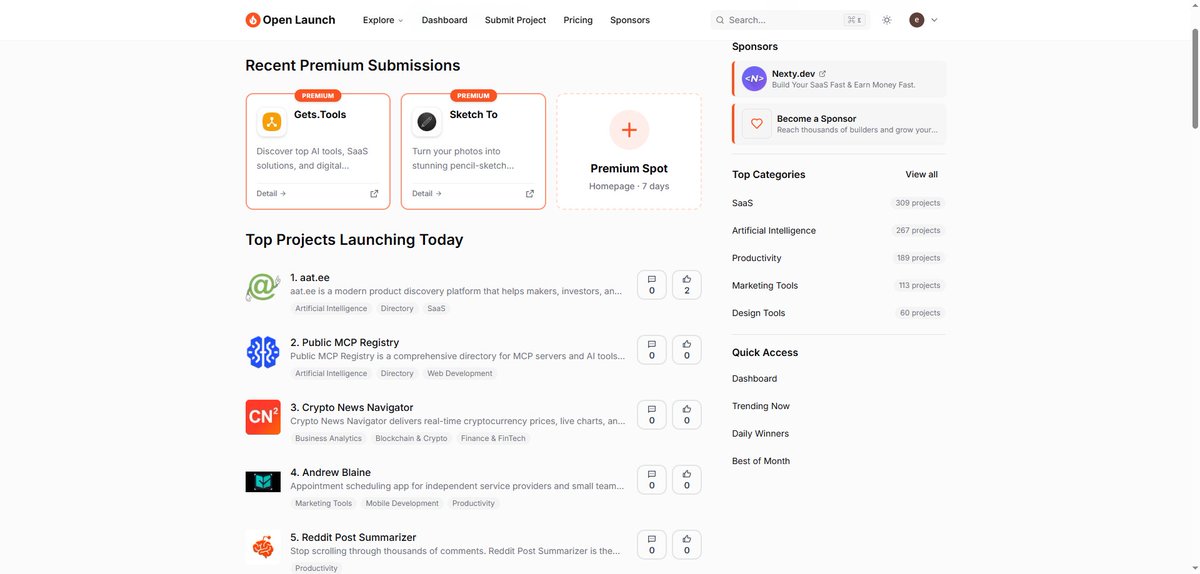Click the Premium Spot plus icon
1200x574 pixels.
click(x=629, y=130)
